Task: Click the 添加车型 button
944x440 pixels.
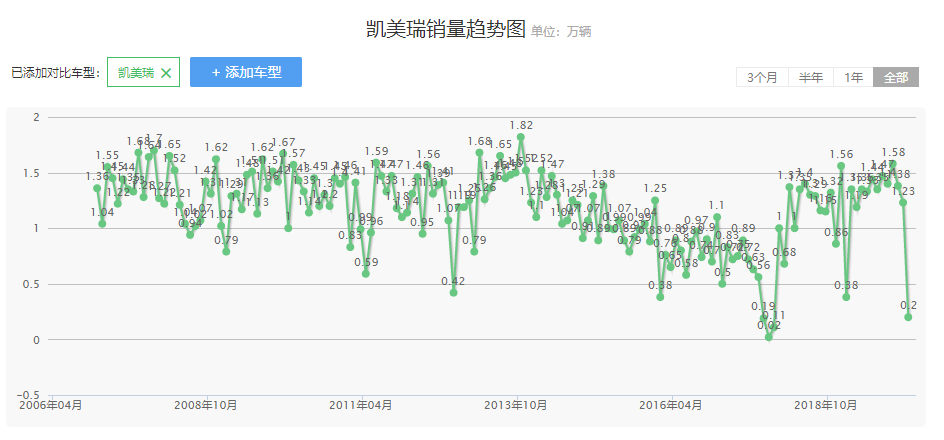Action: [246, 73]
